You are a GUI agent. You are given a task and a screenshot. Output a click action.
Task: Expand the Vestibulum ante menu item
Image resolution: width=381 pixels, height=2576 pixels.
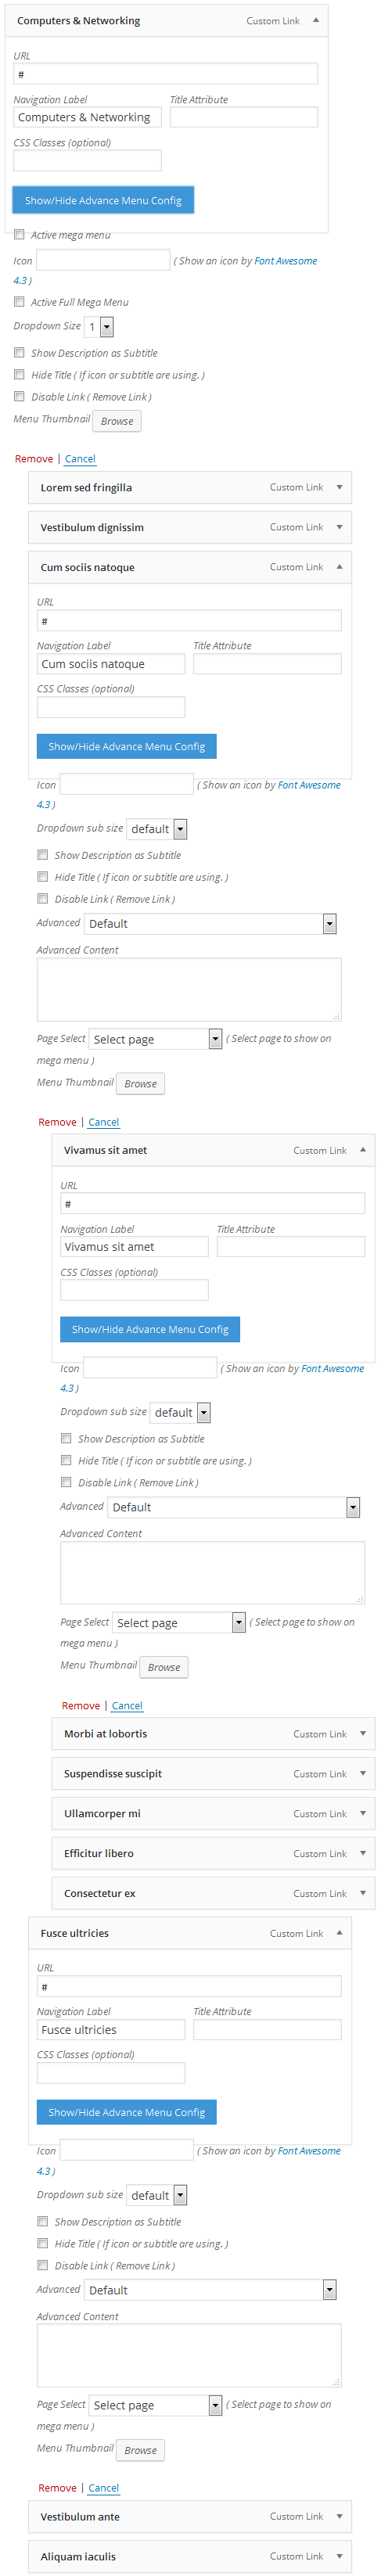(190, 2516)
